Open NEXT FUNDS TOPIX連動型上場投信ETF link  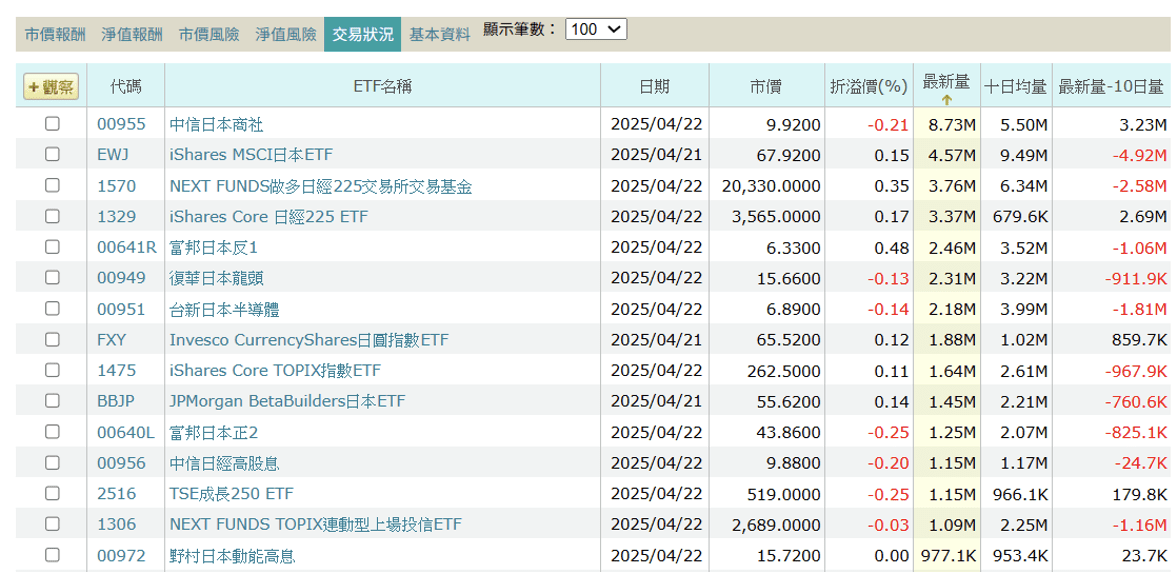[x=315, y=524]
